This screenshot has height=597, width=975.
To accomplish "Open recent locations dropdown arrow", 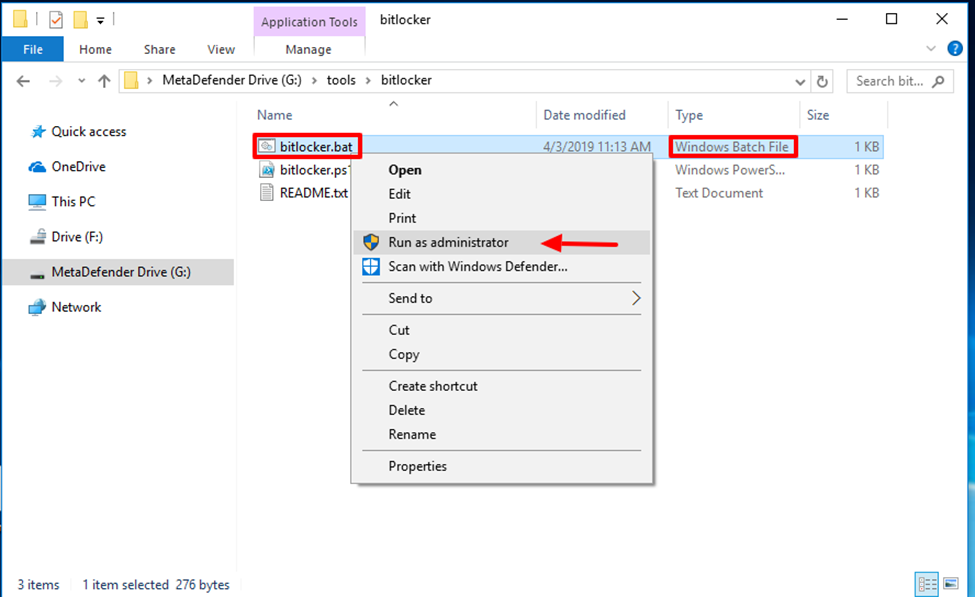I will (x=81, y=81).
